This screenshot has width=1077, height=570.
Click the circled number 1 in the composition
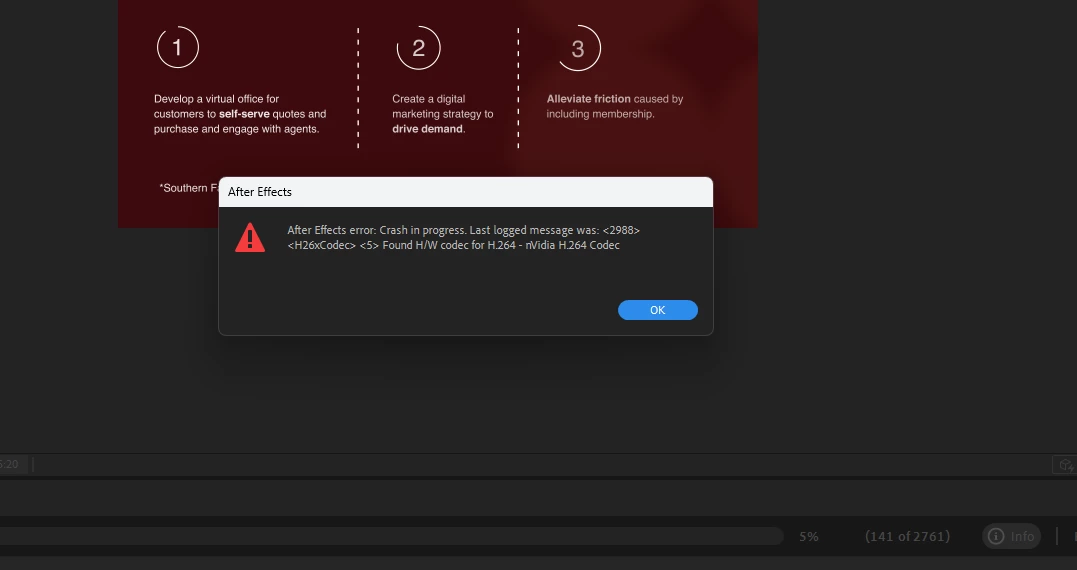click(x=177, y=47)
